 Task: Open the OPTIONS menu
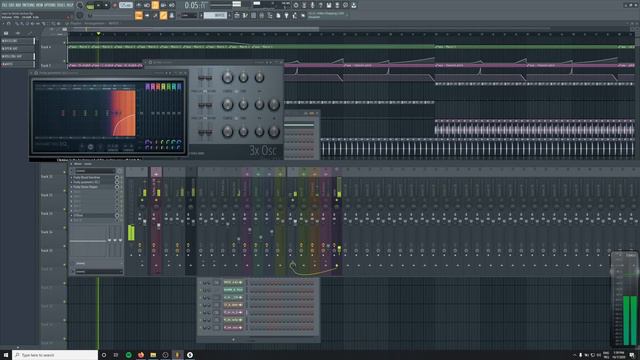(50, 5)
